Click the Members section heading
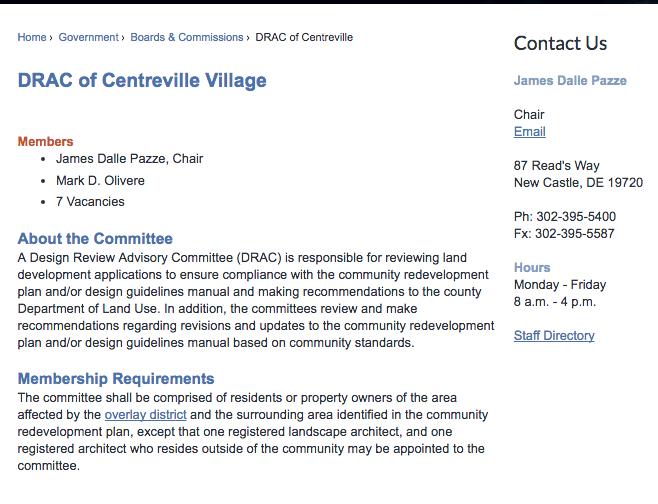Image resolution: width=658 pixels, height=504 pixels. [x=45, y=141]
